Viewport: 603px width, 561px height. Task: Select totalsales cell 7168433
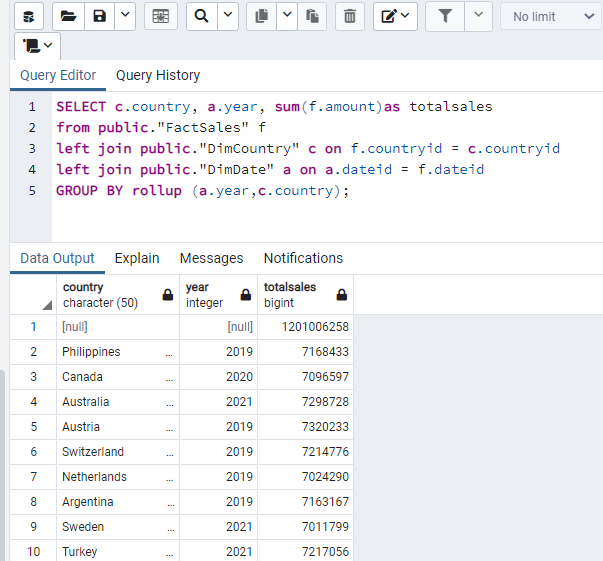coord(305,352)
